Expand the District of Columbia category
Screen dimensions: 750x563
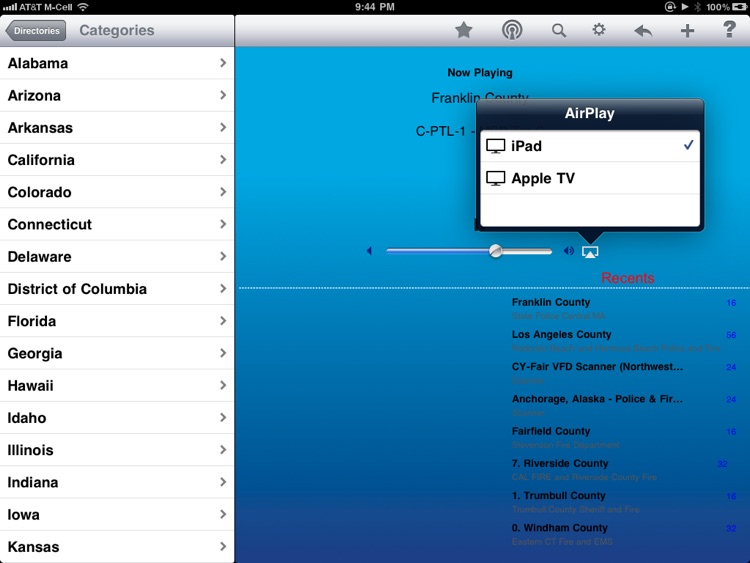117,289
